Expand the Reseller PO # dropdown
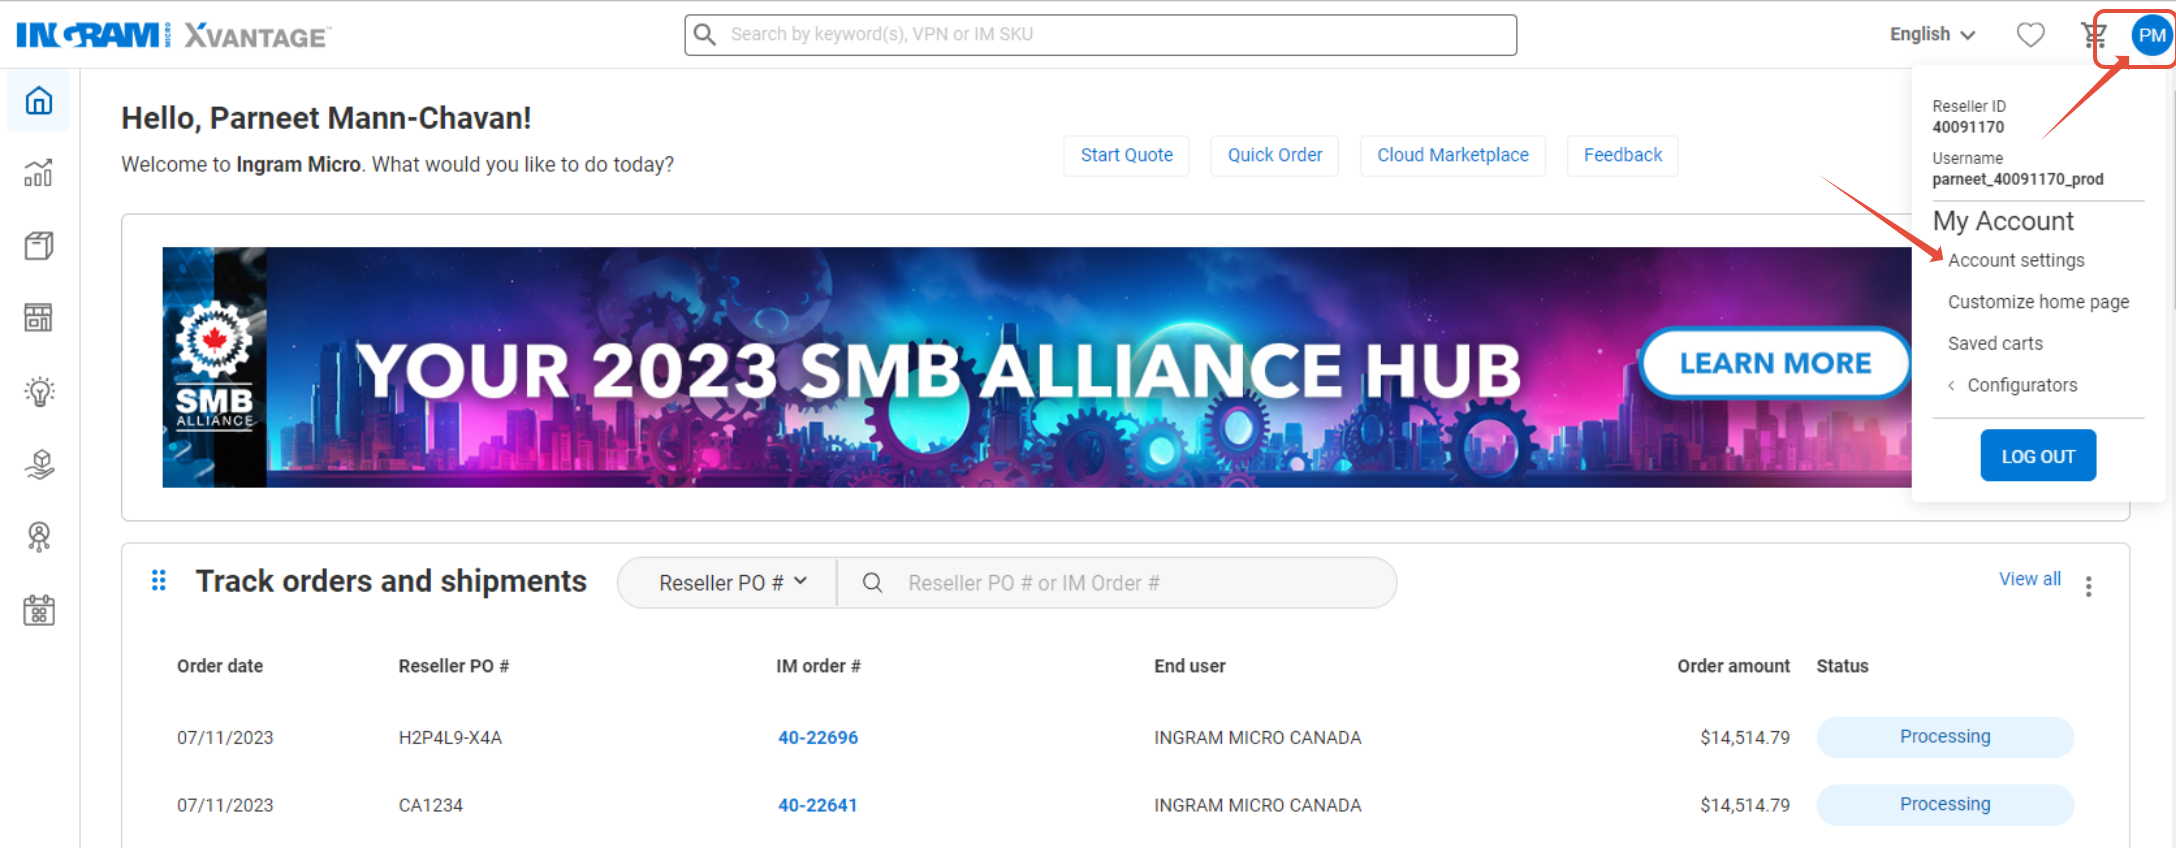The width and height of the screenshot is (2176, 848). pyautogui.click(x=733, y=582)
